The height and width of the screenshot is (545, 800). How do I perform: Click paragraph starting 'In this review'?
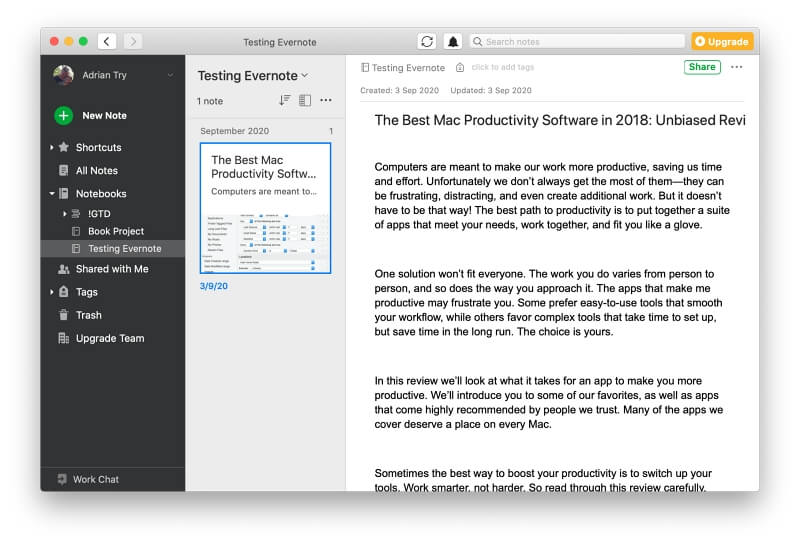point(548,403)
